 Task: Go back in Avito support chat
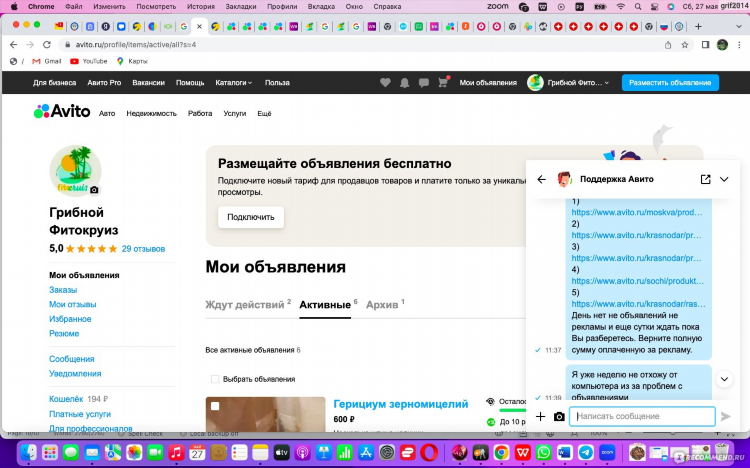541,179
